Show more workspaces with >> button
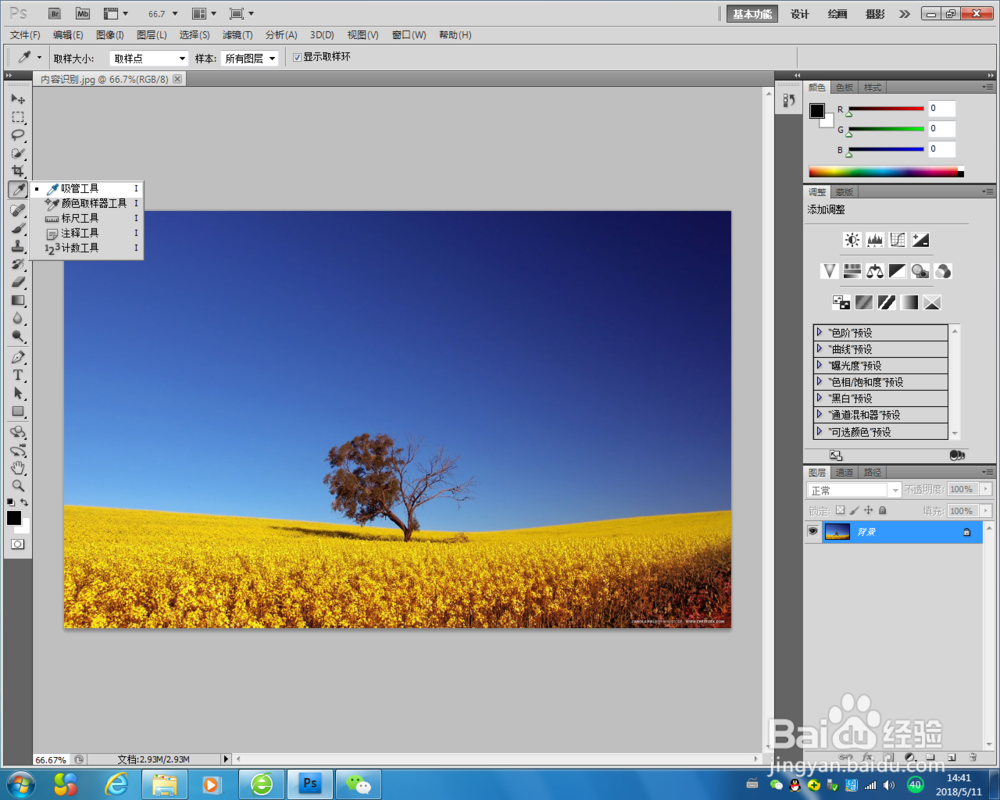The height and width of the screenshot is (800, 1000). (x=904, y=14)
